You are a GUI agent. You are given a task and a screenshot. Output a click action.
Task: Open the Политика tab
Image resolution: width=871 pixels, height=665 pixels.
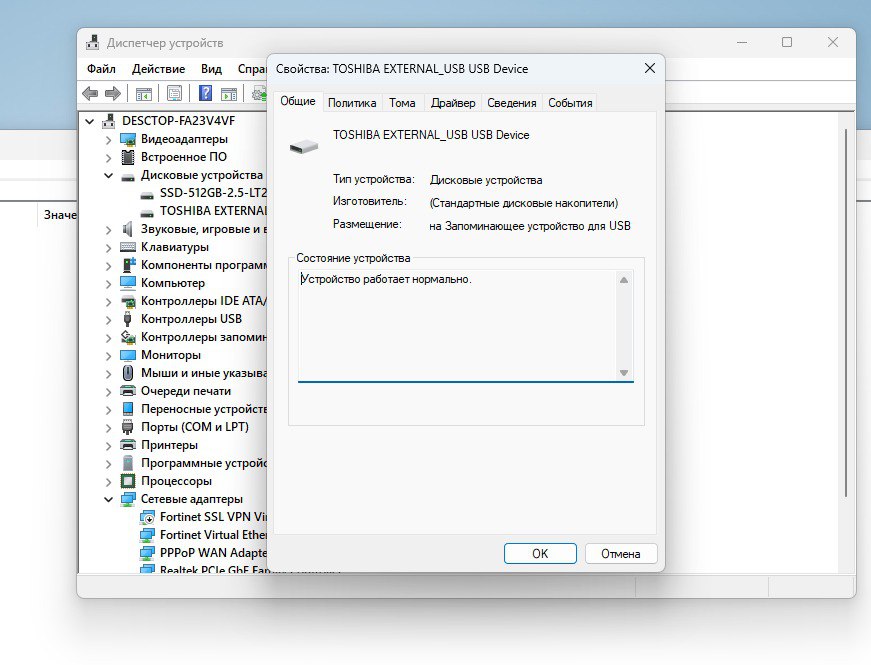click(352, 103)
